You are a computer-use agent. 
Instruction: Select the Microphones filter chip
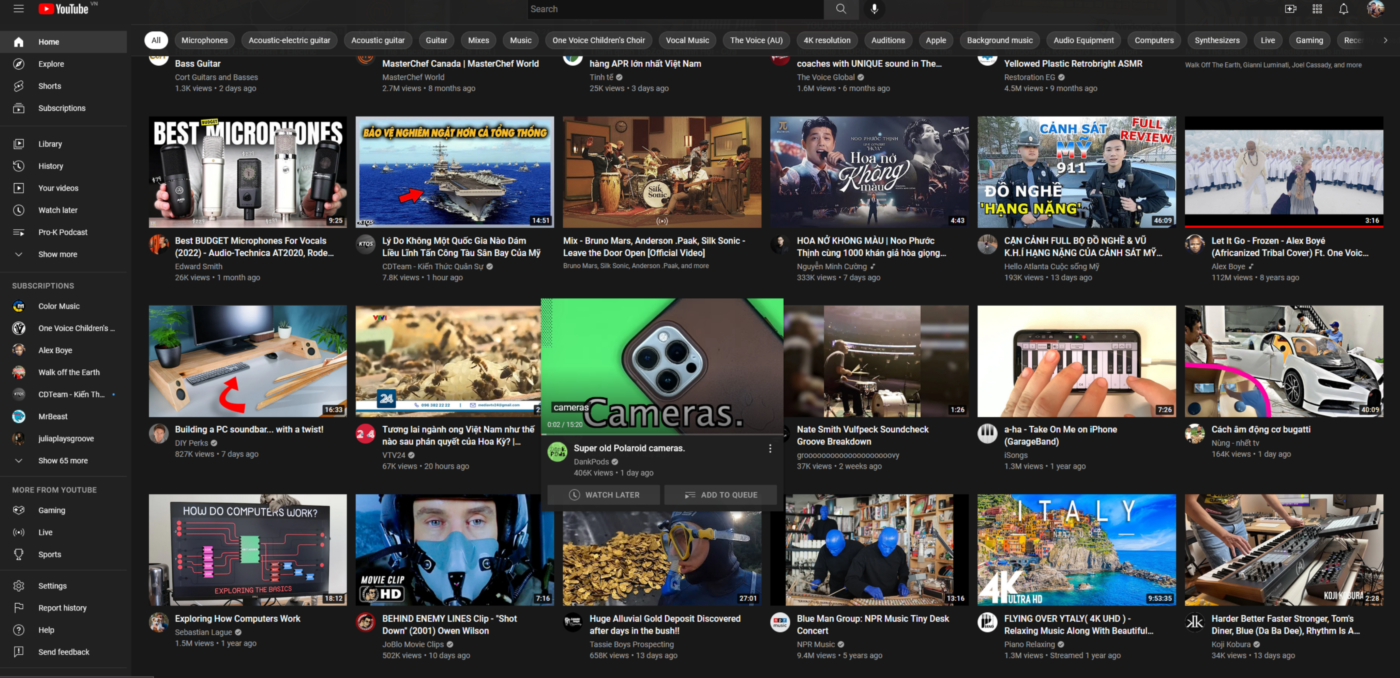tap(204, 41)
